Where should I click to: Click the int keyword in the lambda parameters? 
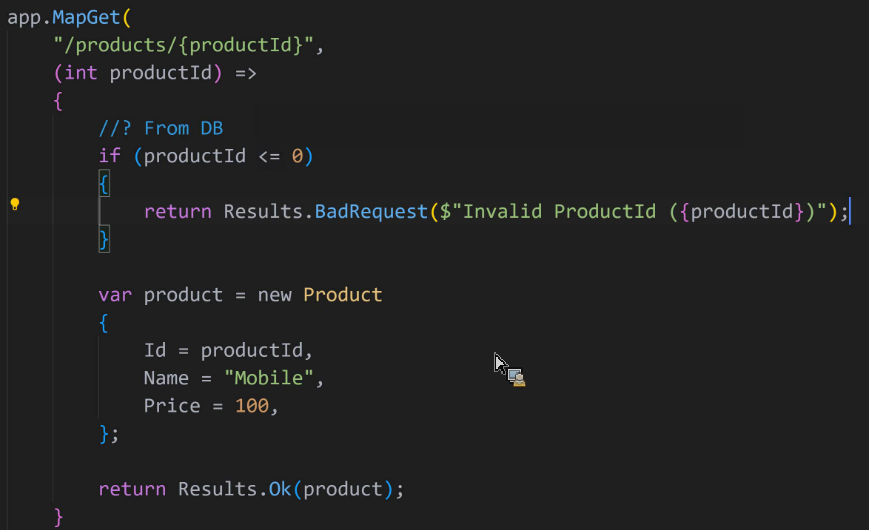coord(81,73)
